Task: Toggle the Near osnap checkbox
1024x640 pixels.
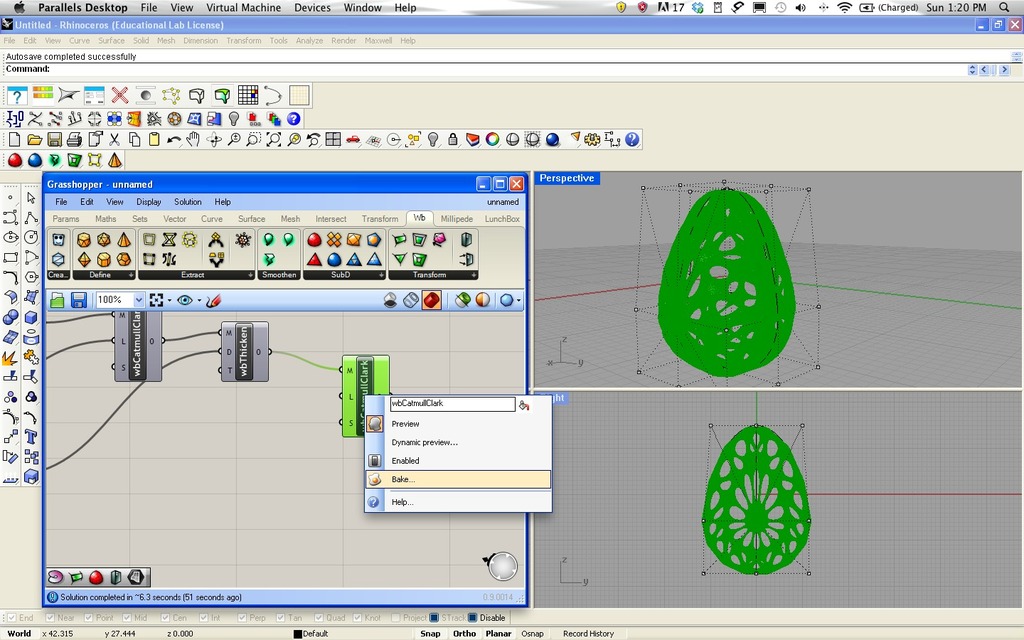Action: (x=51, y=617)
